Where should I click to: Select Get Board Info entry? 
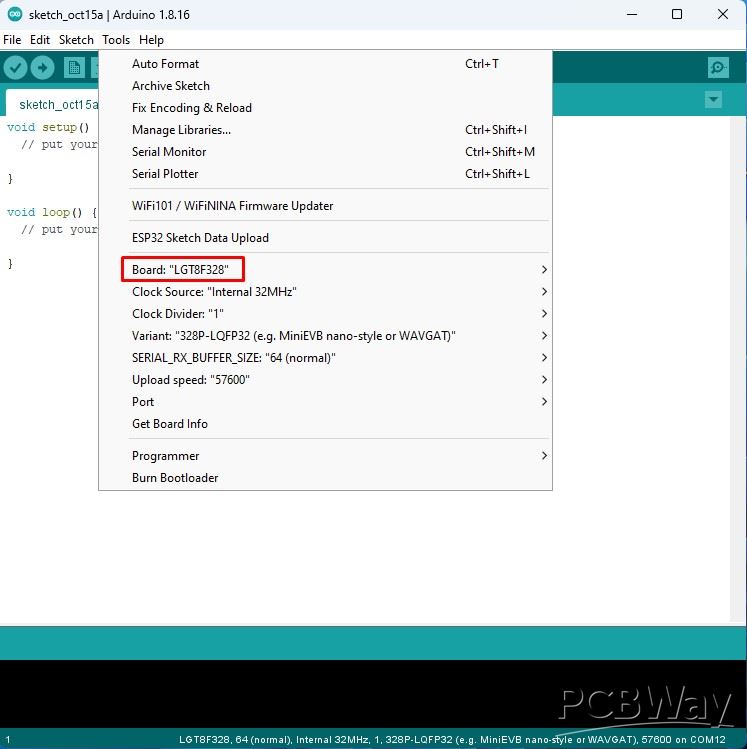pos(170,424)
